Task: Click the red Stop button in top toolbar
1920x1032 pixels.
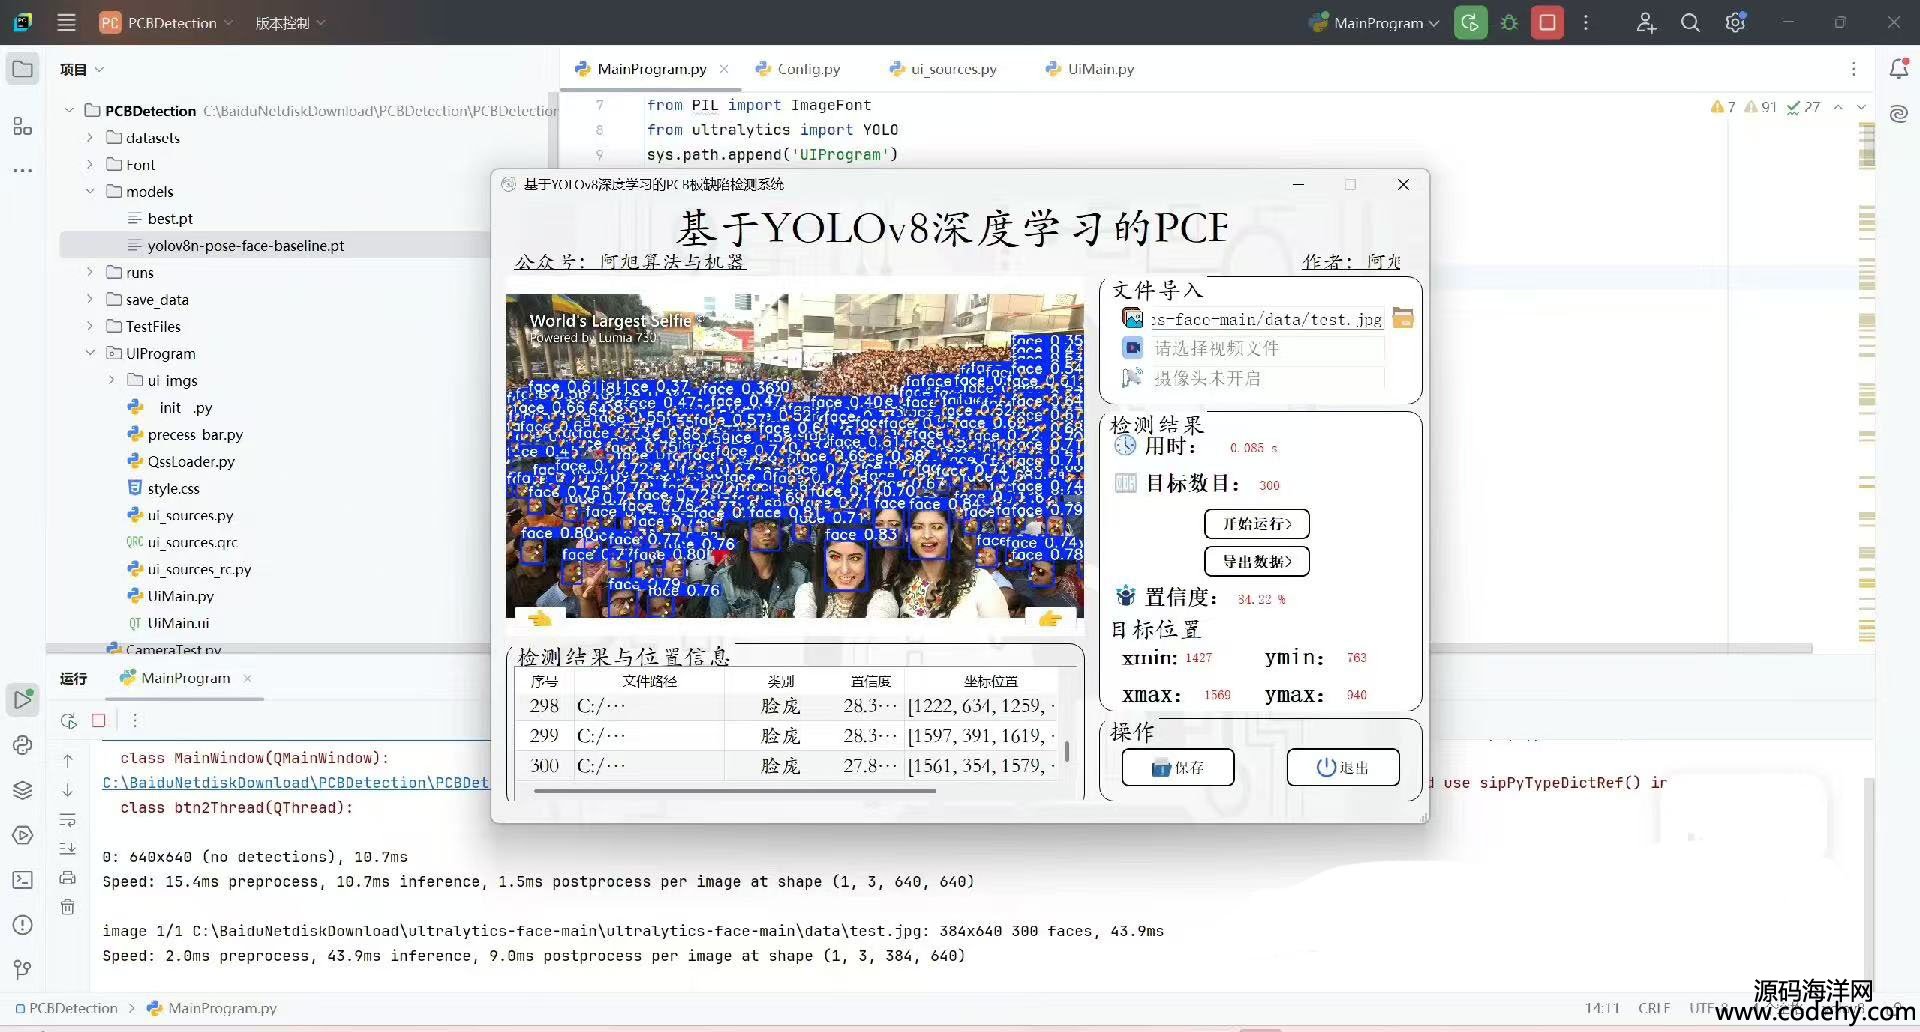Action: 1547,22
